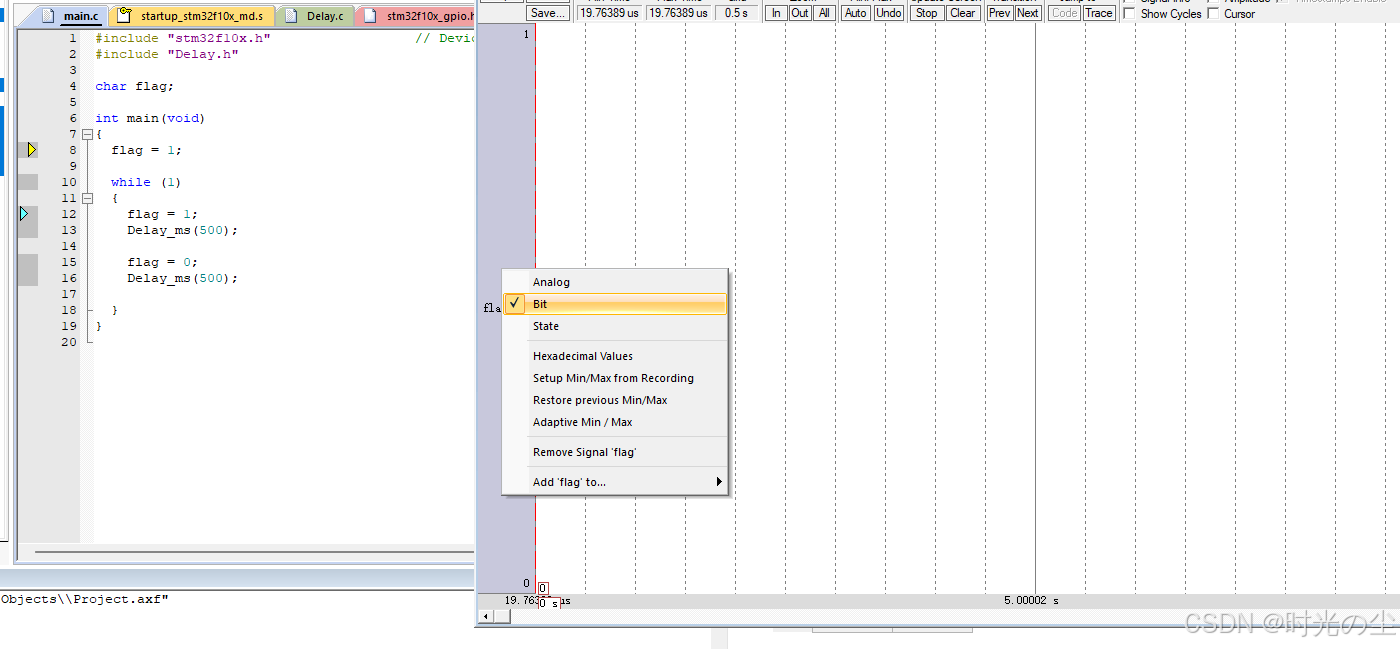Viewport: 1400px width, 649px height.
Task: Click the 'char flag;' declaration line
Action: pyautogui.click(x=134, y=86)
